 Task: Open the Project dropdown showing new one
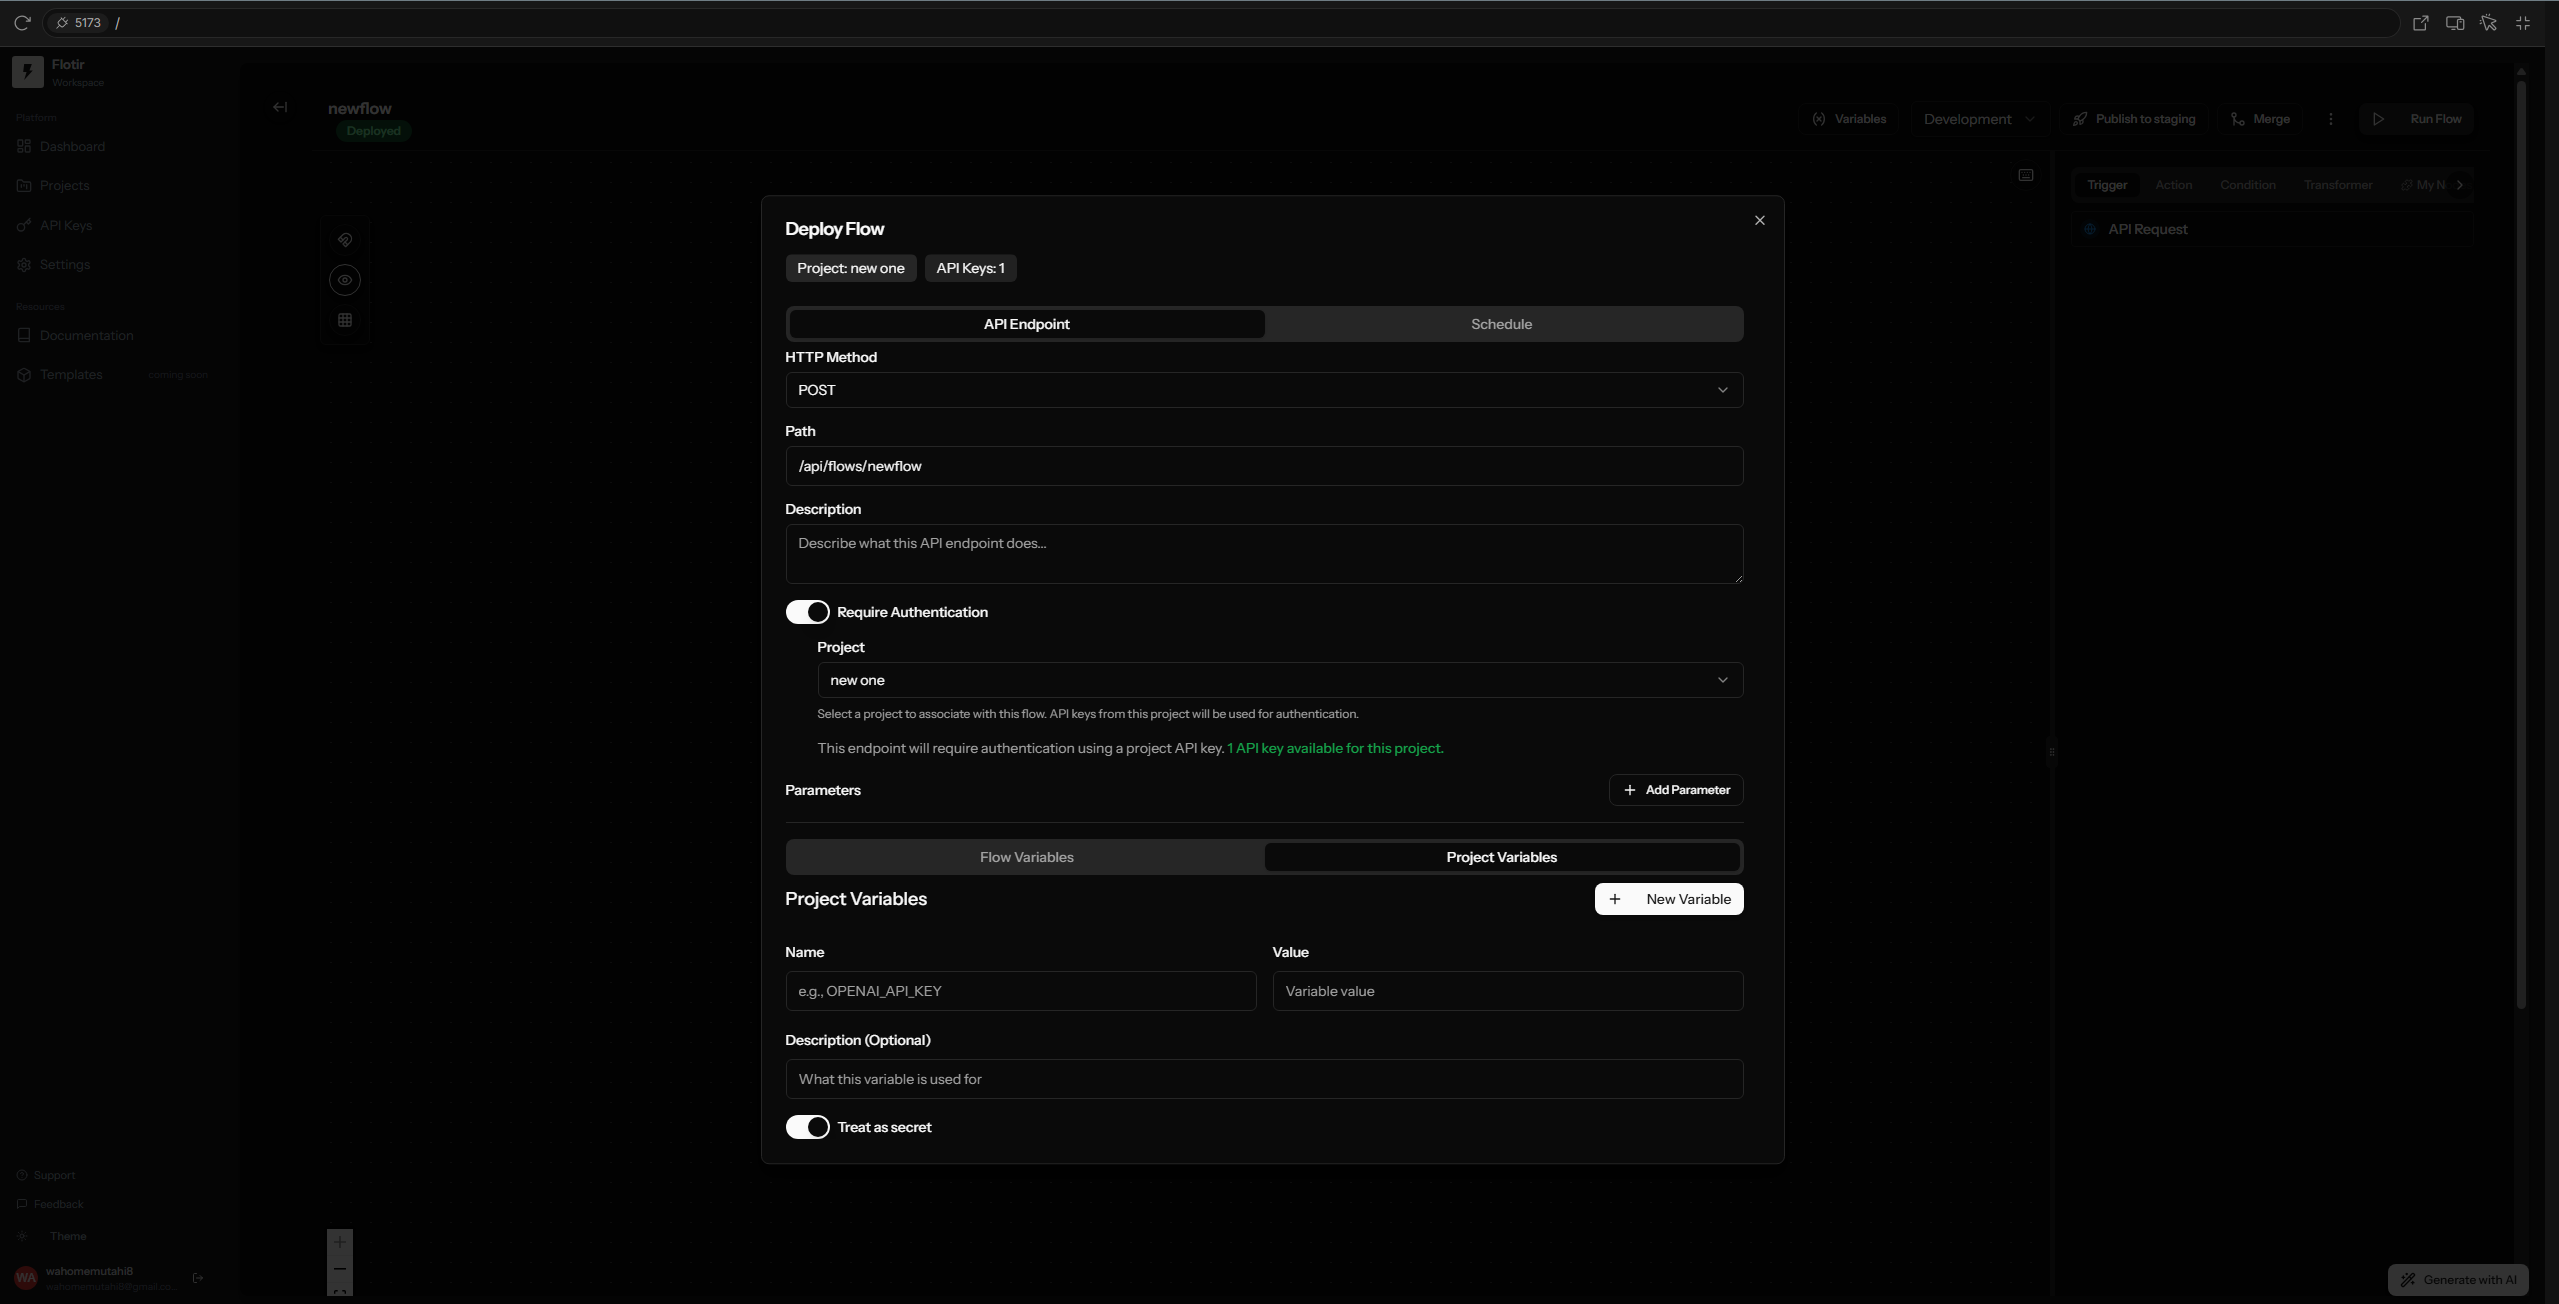pyautogui.click(x=1280, y=680)
